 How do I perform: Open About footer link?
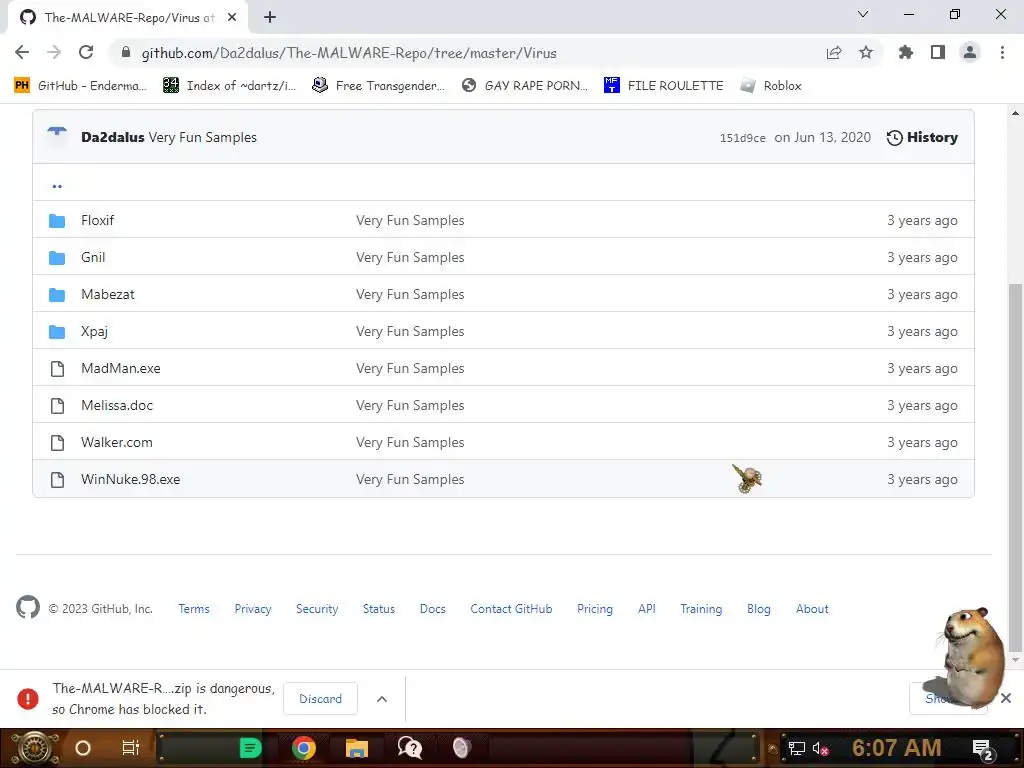click(x=812, y=609)
